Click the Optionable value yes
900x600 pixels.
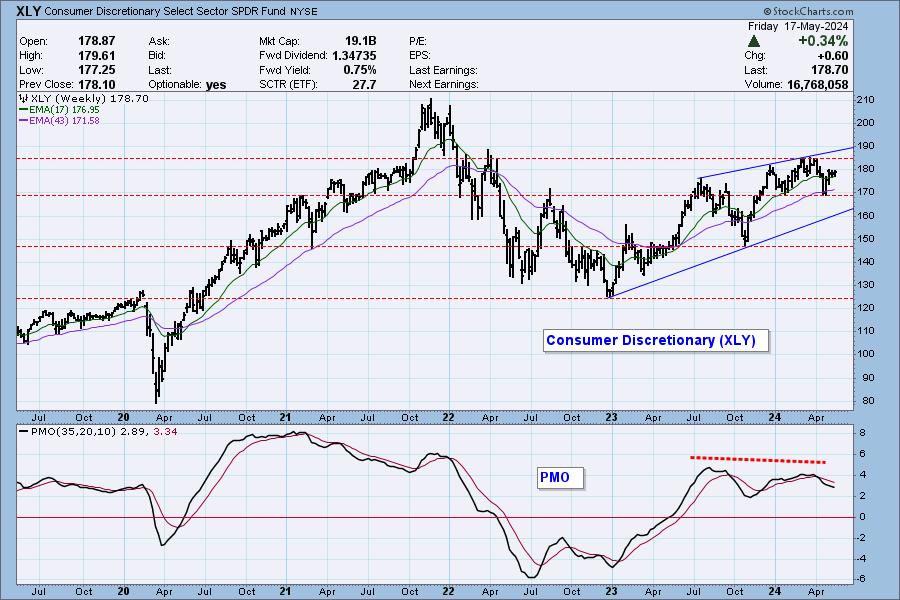click(x=216, y=85)
